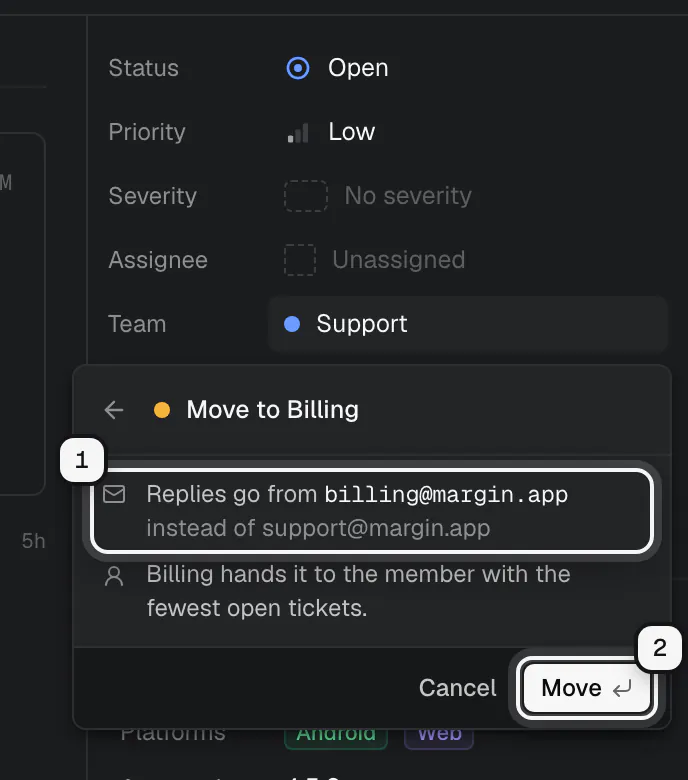The width and height of the screenshot is (688, 780).
Task: Click the billing@margin.app address text
Action: [446, 495]
